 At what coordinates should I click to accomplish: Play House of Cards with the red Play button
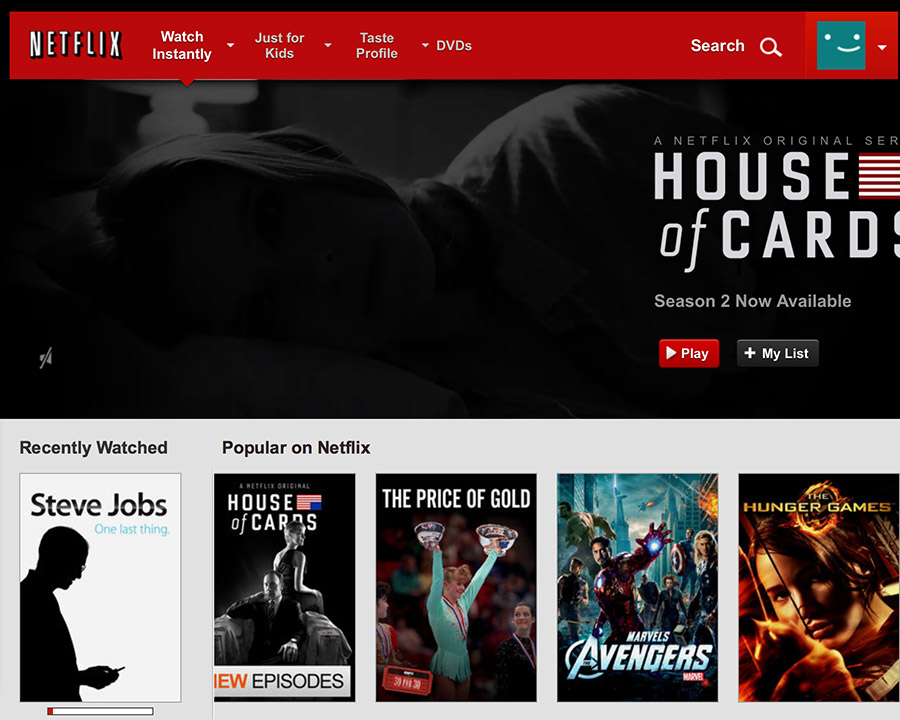(x=688, y=353)
